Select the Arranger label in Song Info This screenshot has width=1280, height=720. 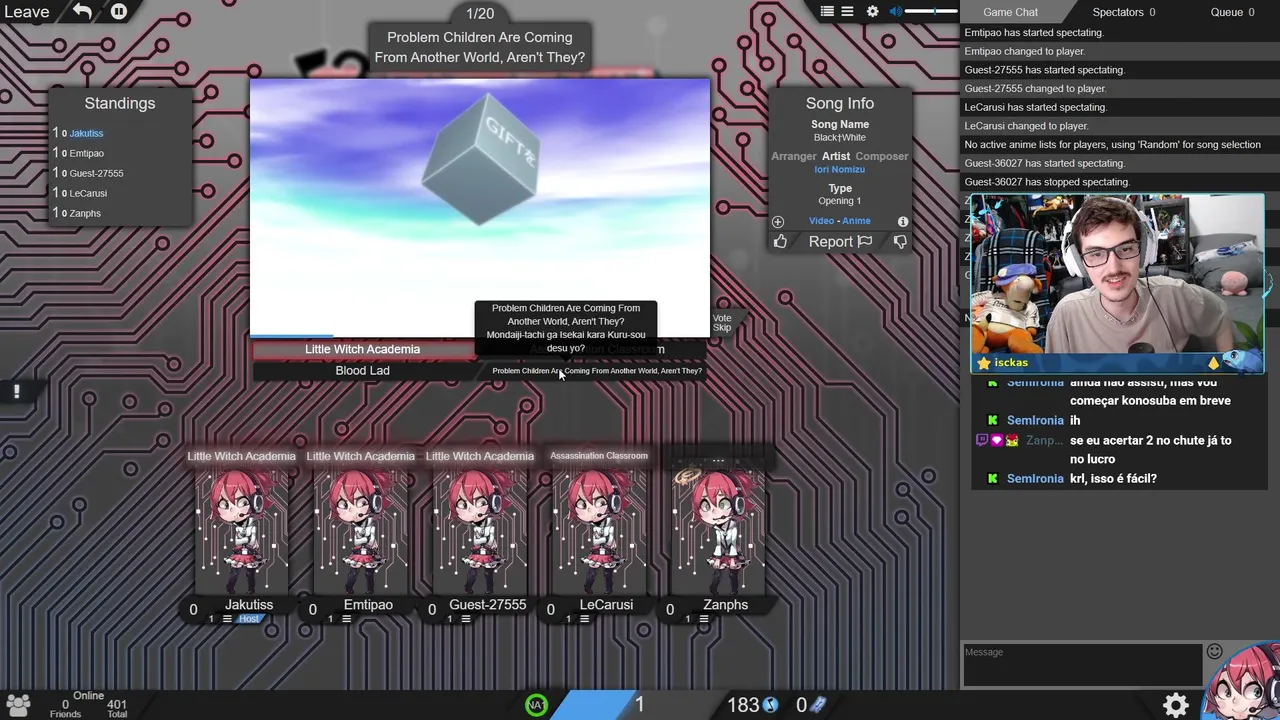coord(794,156)
